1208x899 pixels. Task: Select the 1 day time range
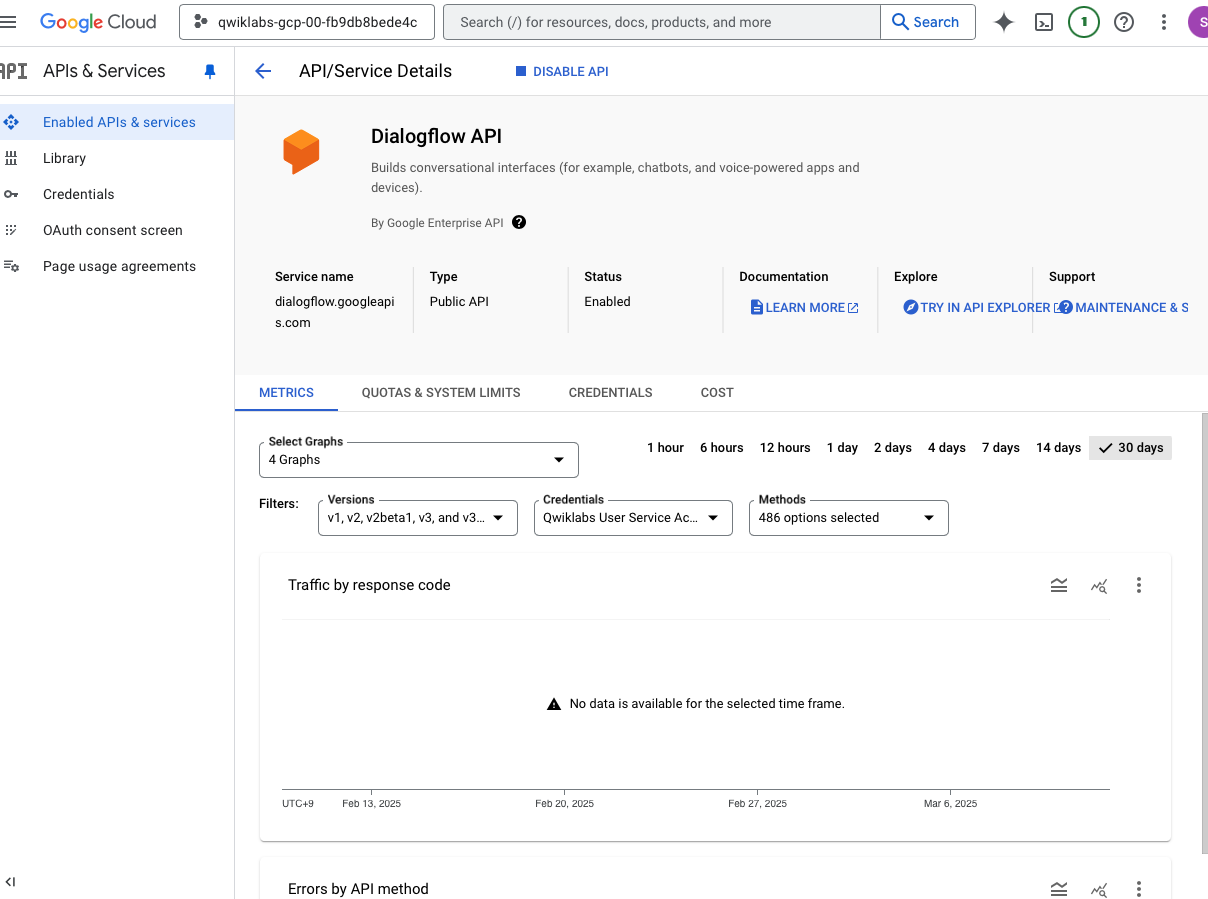coord(842,448)
